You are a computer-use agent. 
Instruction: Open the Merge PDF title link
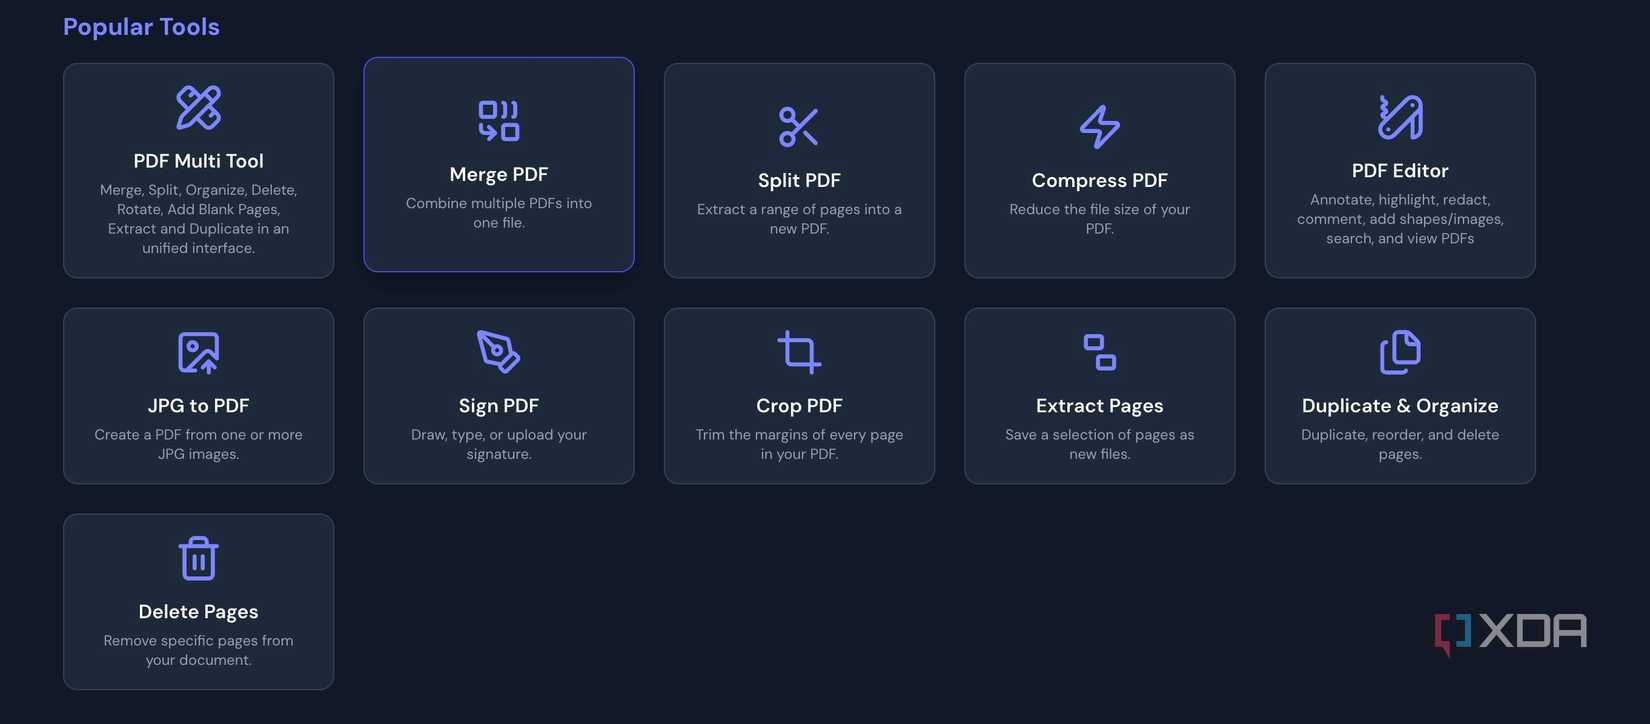[498, 174]
